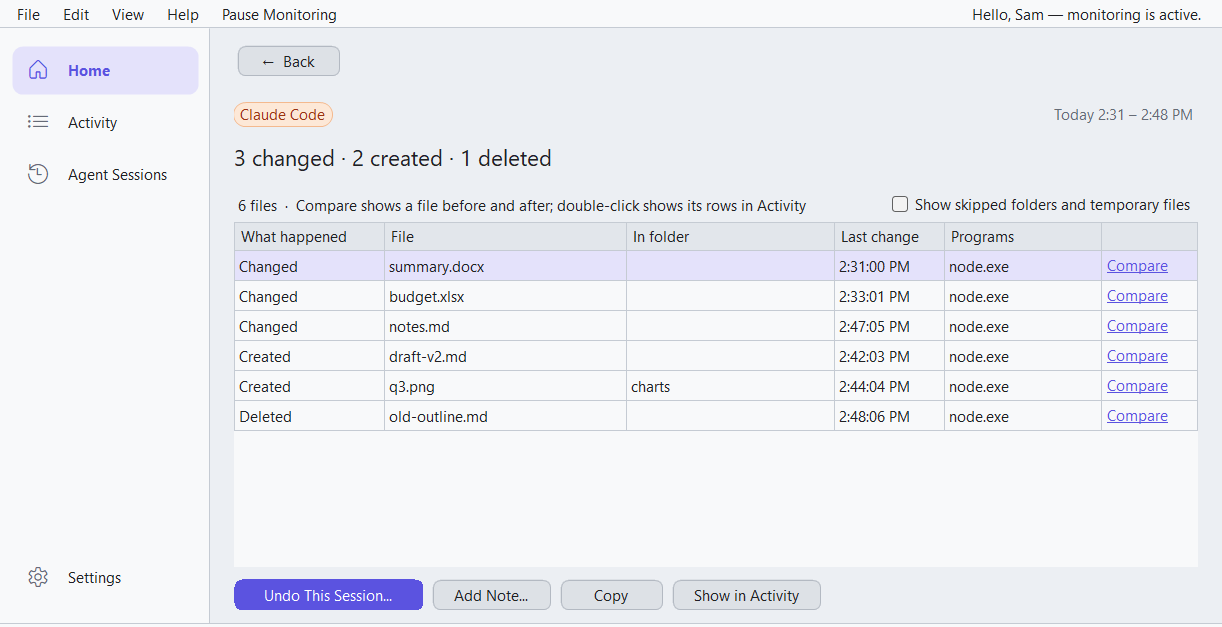Compare summary.docx before and after
This screenshot has width=1222, height=627.
1137,266
